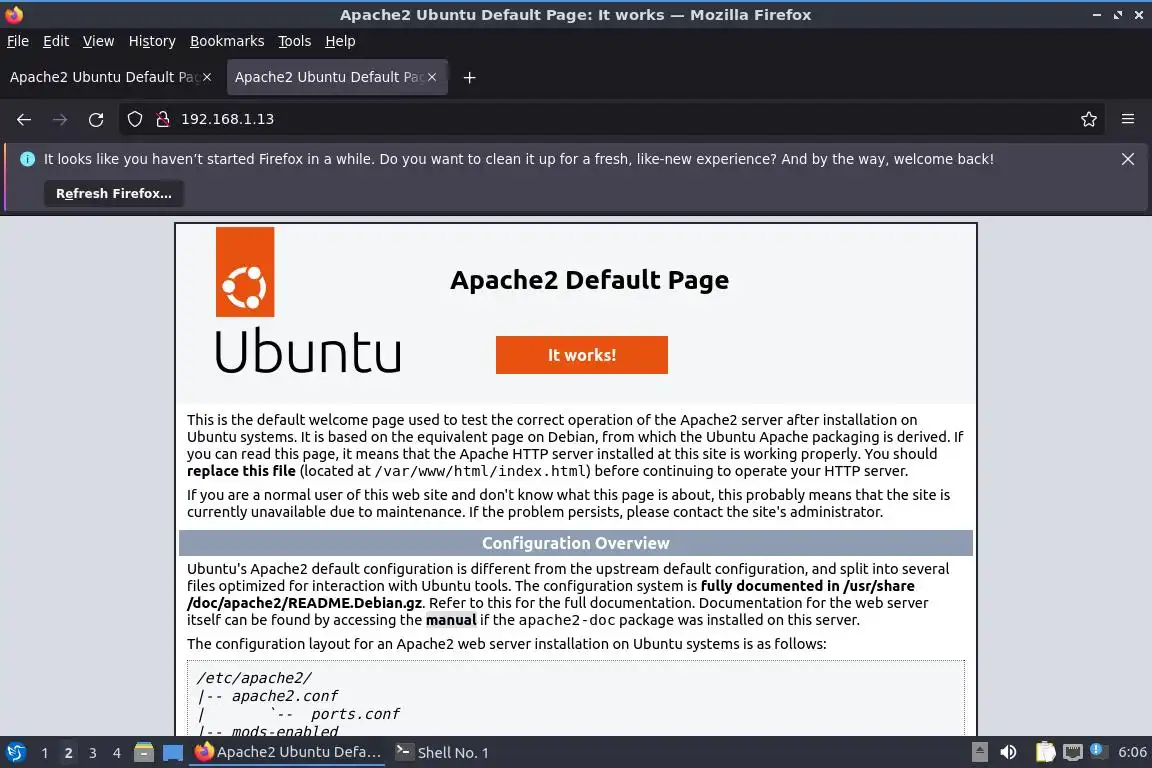Click the info icon in notification bar
The width and height of the screenshot is (1152, 768).
tap(27, 159)
